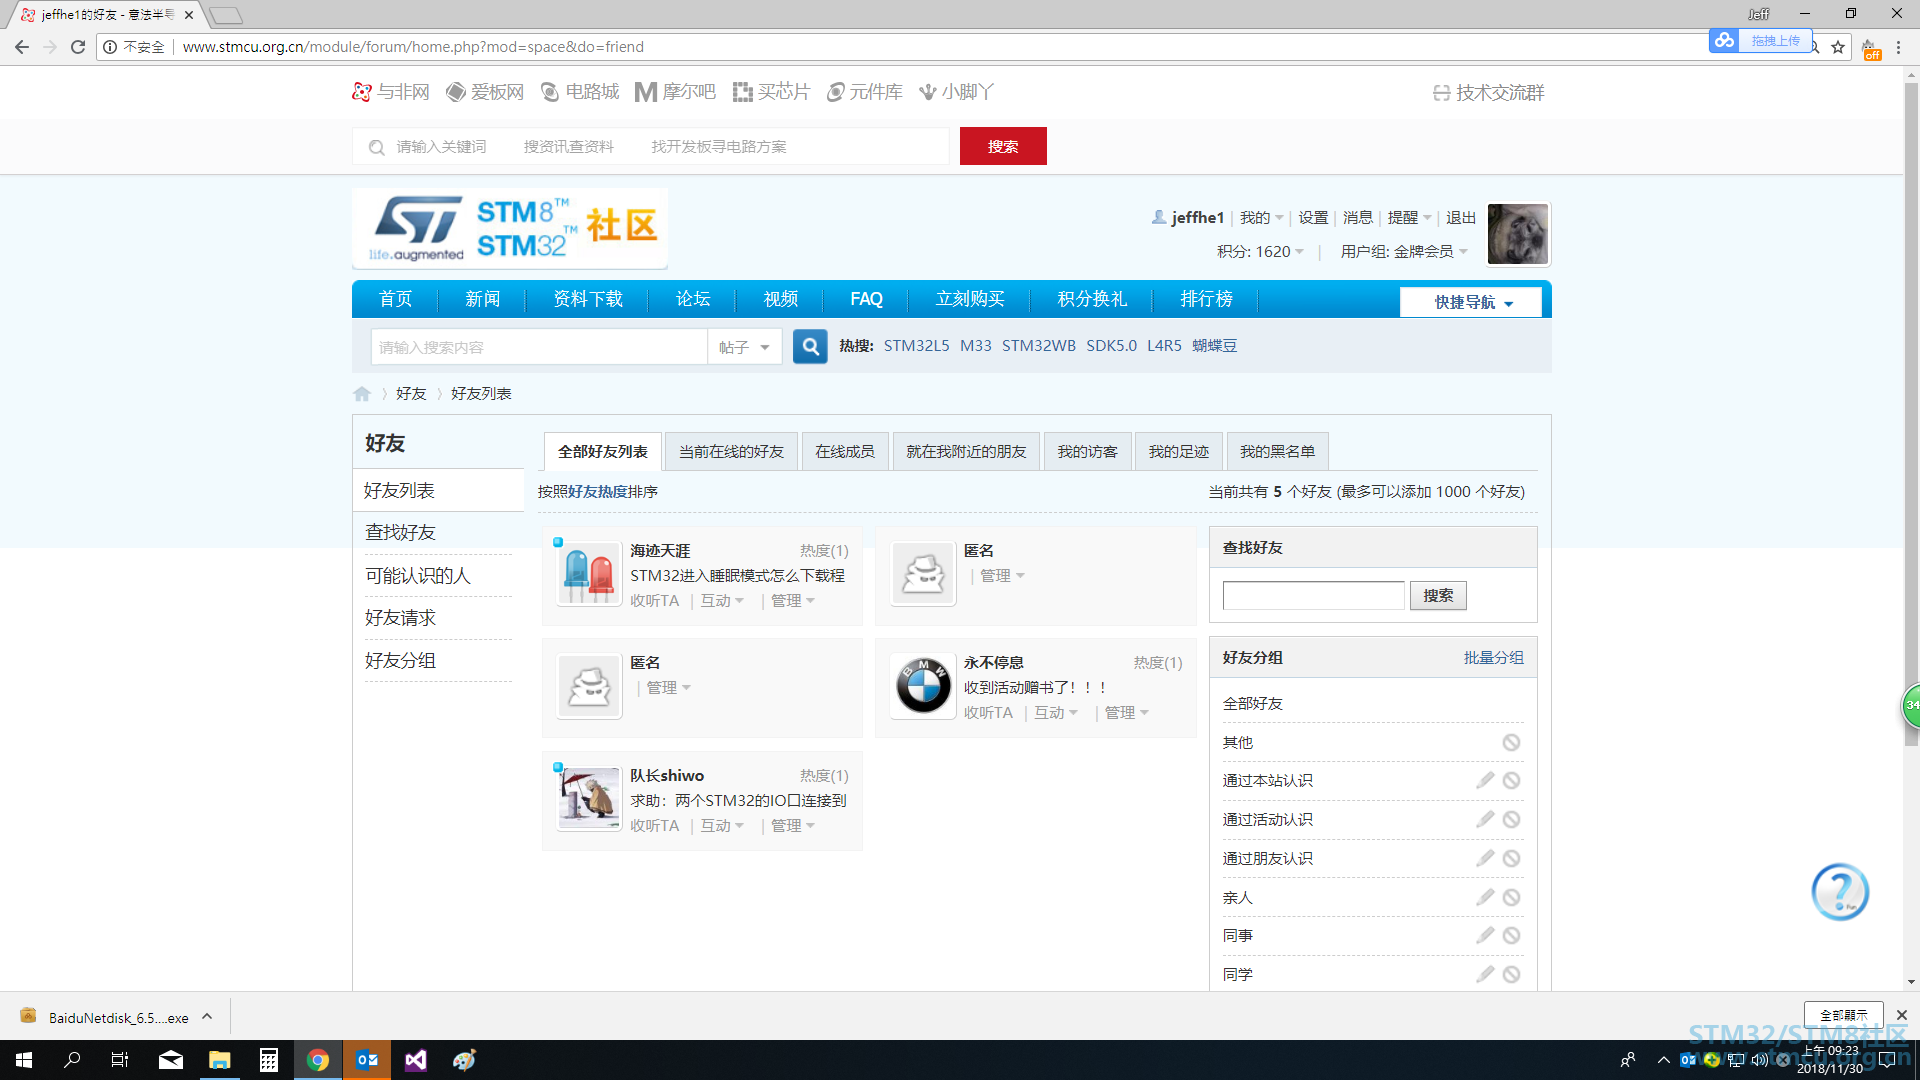
Task: Click the jeffhe1 profile avatar picture
Action: (1518, 234)
